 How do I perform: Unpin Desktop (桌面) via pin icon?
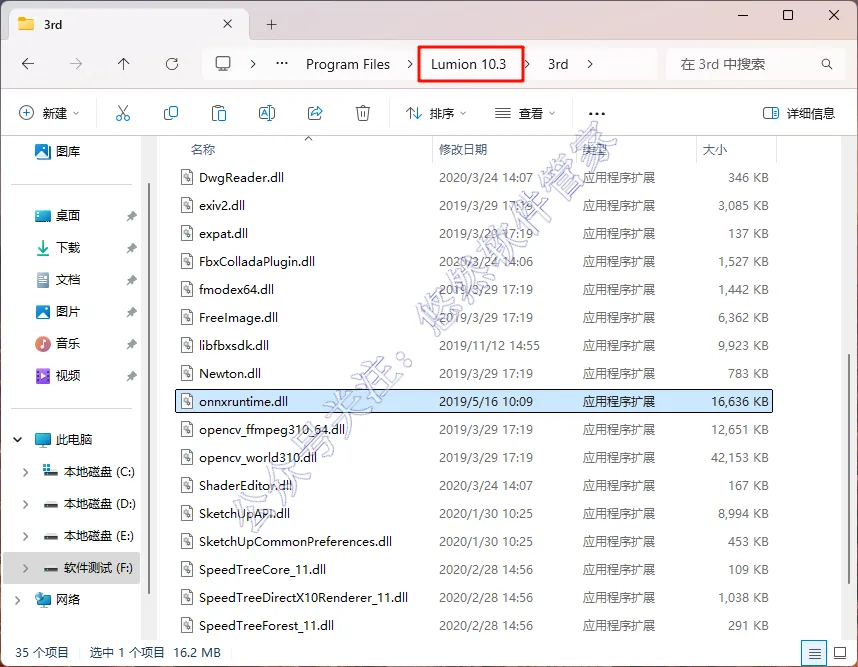coord(131,216)
